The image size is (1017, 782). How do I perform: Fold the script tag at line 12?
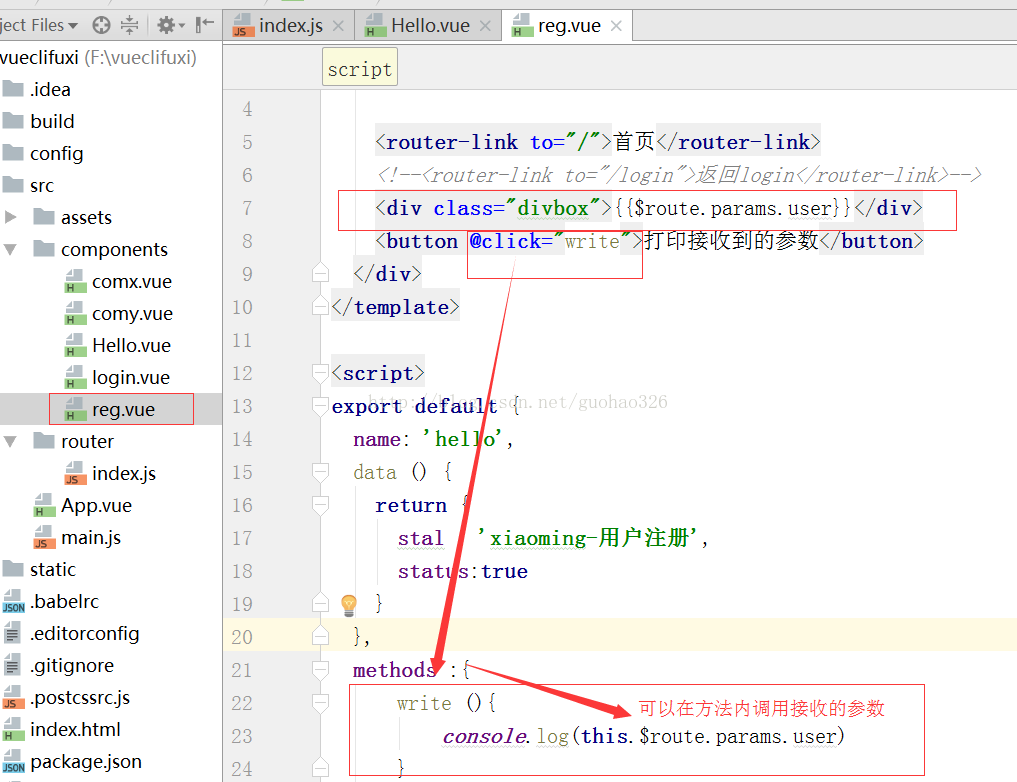pyautogui.click(x=320, y=373)
